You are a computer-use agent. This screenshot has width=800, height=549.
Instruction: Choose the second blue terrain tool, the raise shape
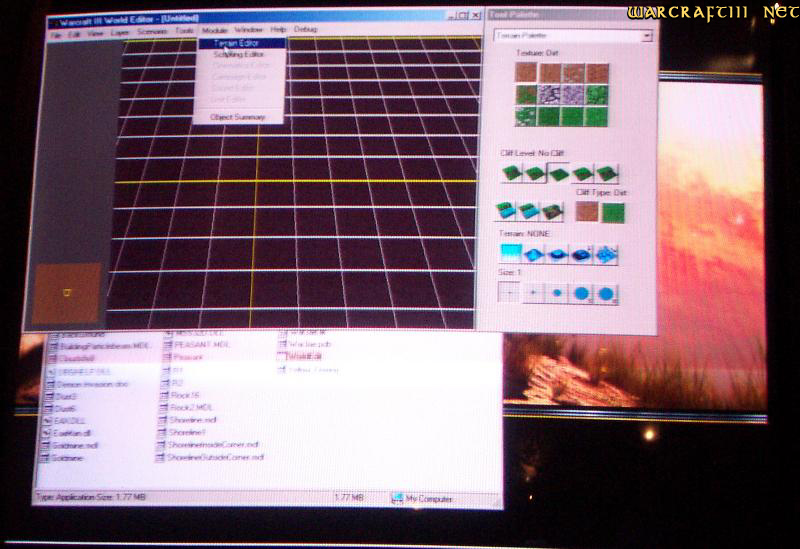tap(534, 254)
